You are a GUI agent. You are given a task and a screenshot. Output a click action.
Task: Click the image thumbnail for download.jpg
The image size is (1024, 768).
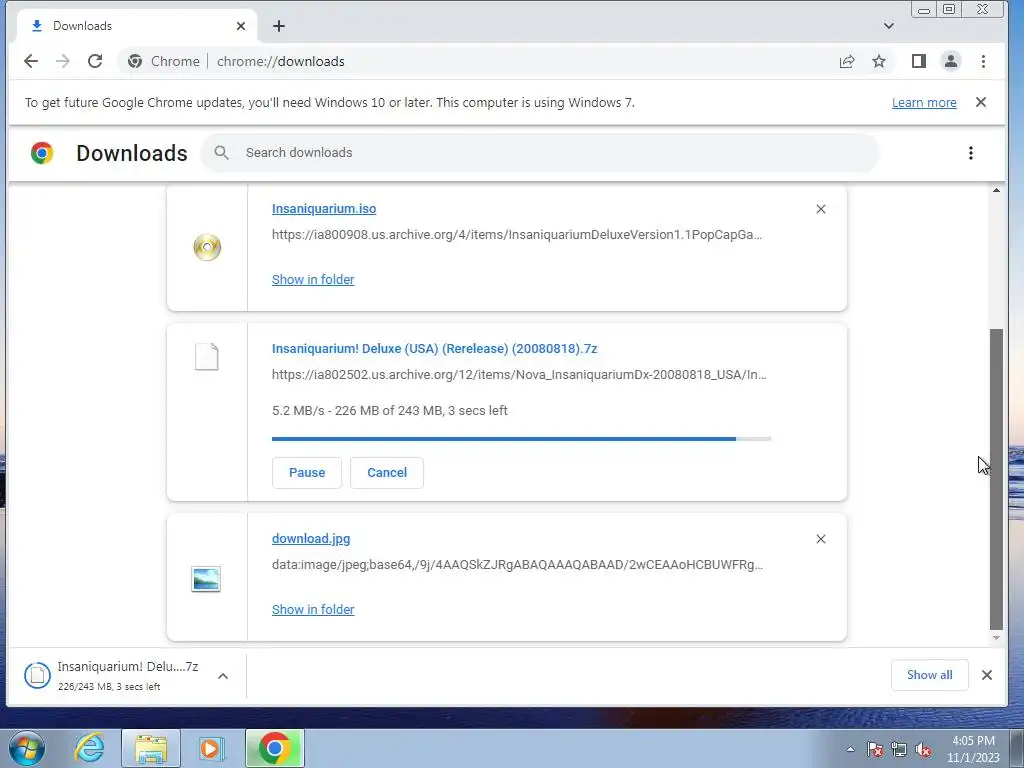point(206,579)
